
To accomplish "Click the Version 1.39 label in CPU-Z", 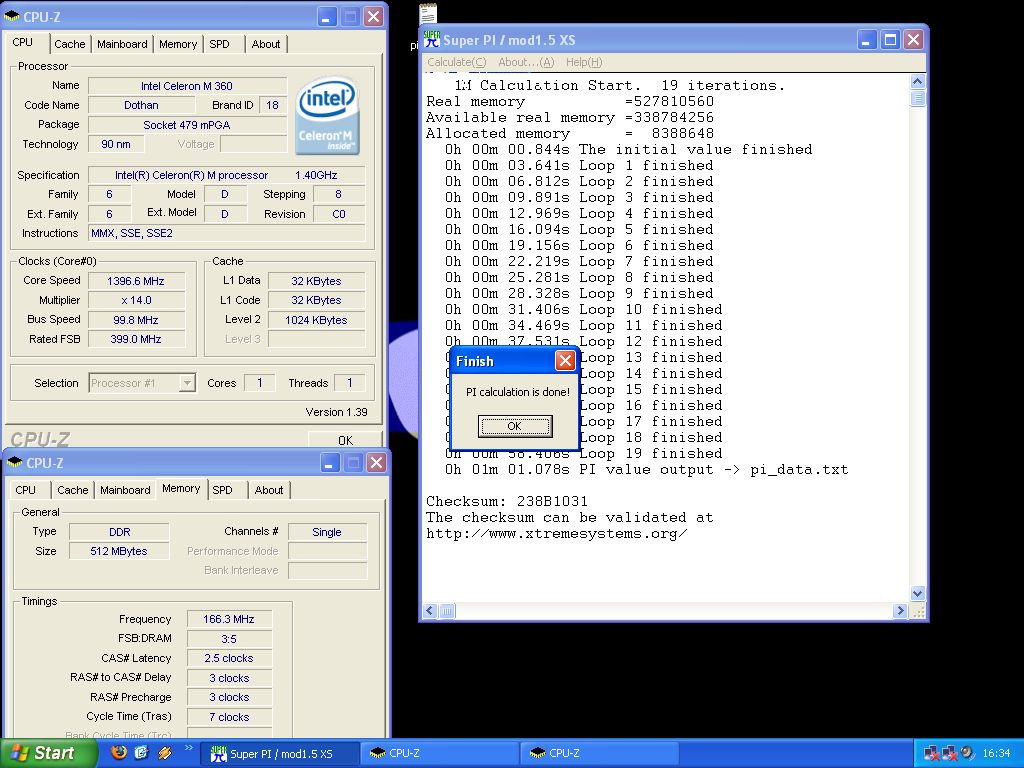I will tap(336, 412).
